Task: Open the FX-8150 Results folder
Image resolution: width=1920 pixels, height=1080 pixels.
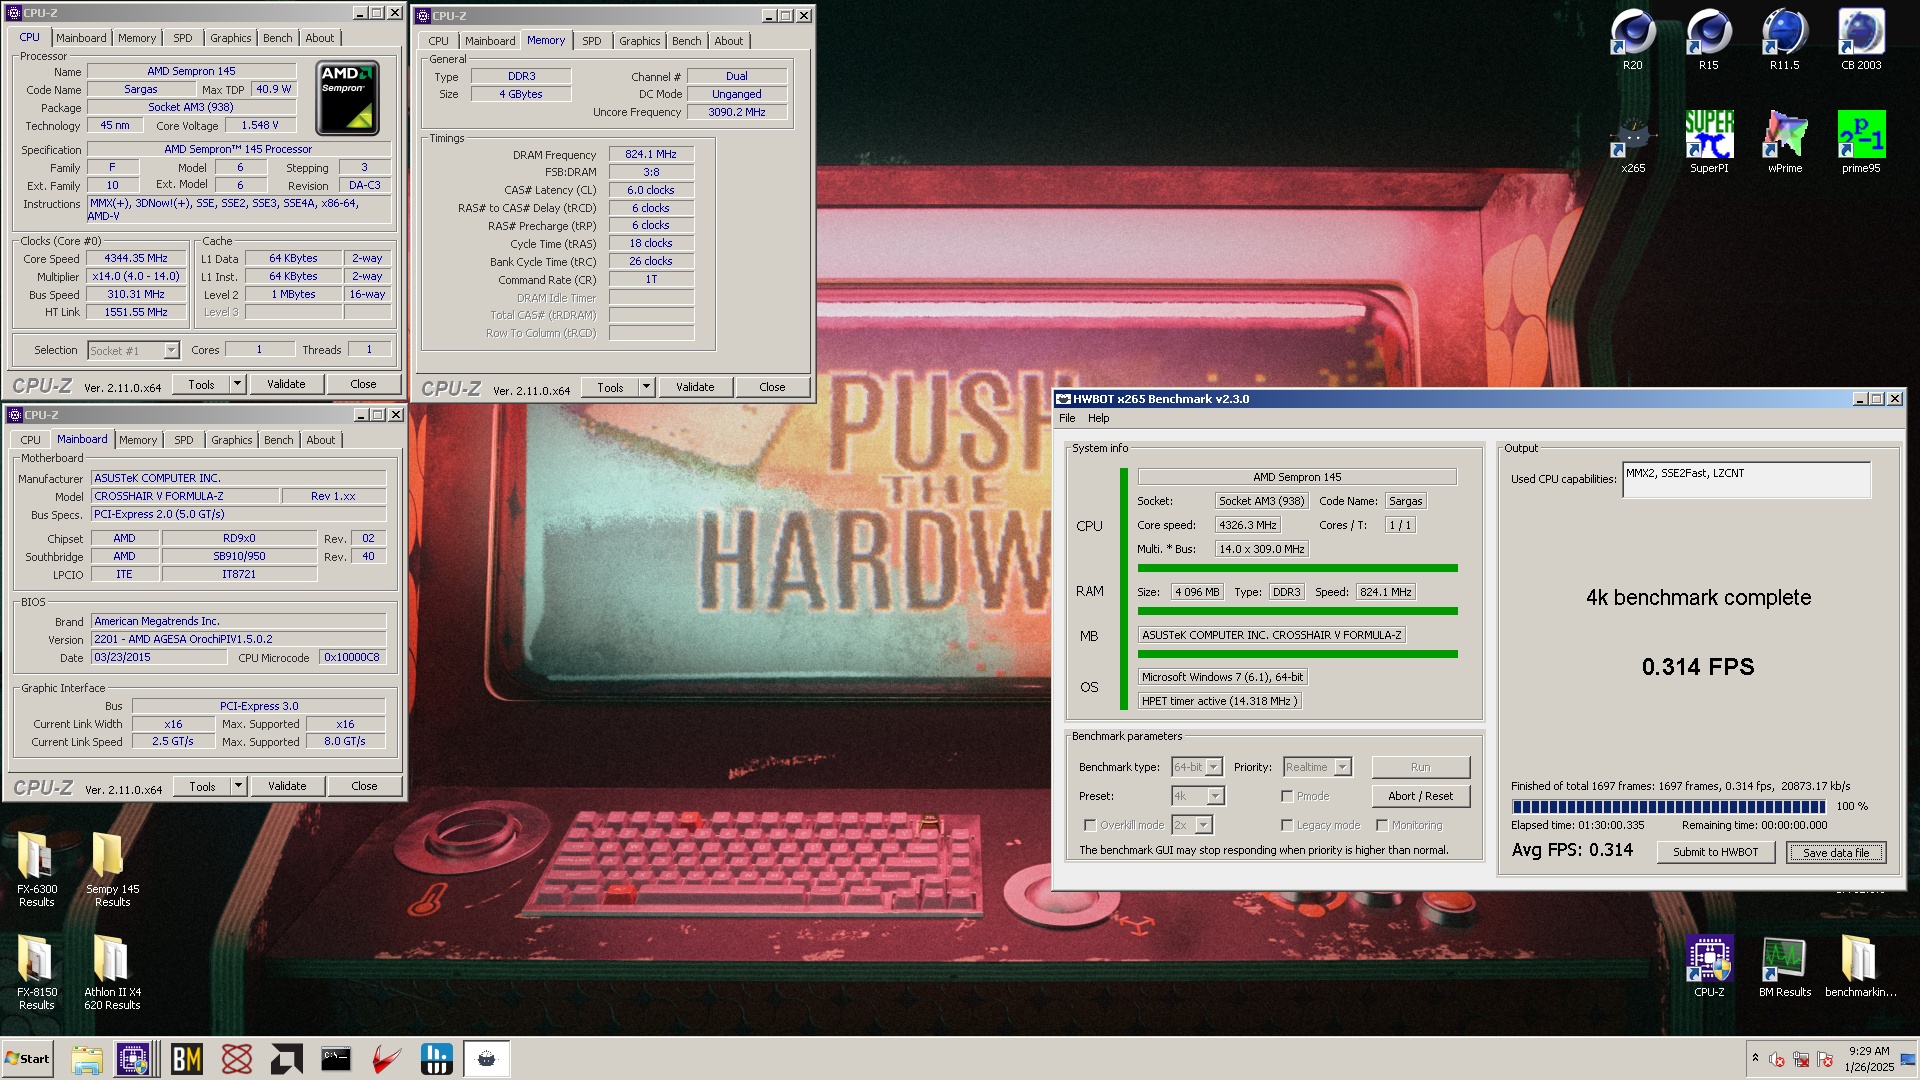Action: point(37,972)
